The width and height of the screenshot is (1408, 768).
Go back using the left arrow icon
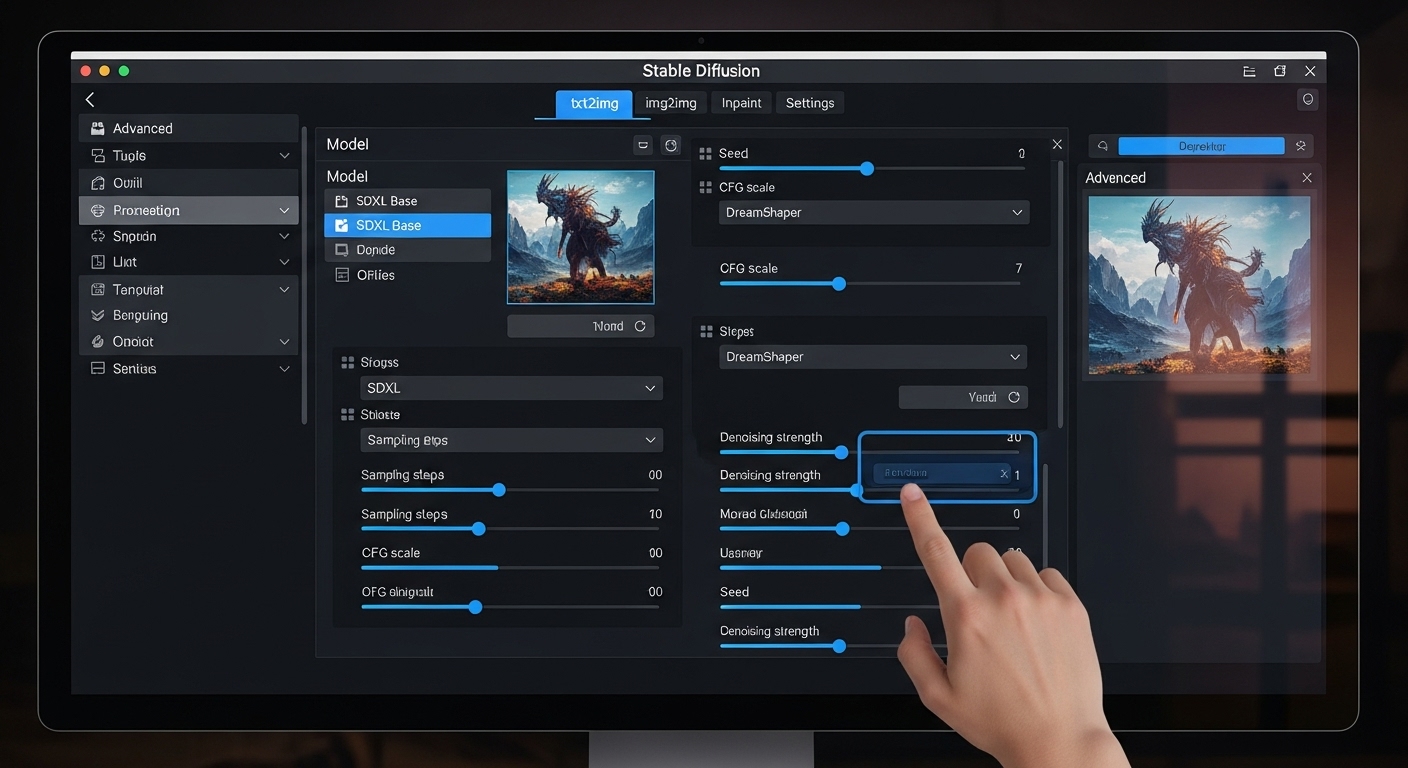point(90,99)
